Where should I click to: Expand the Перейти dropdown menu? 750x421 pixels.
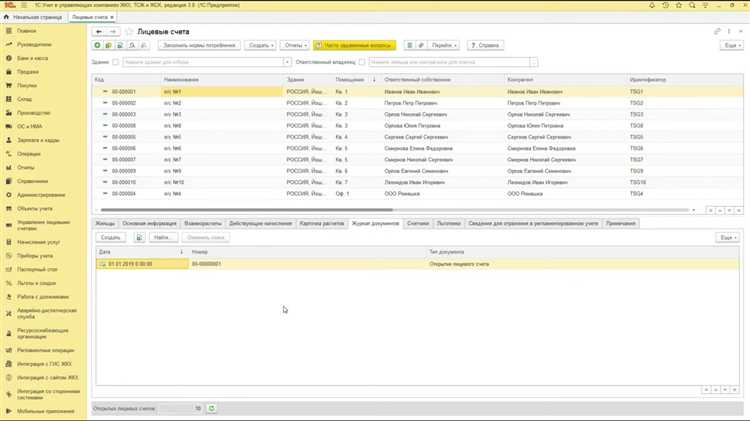click(445, 46)
